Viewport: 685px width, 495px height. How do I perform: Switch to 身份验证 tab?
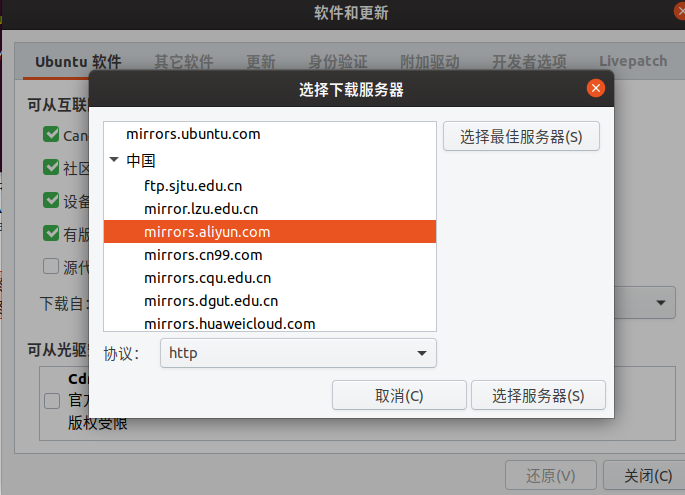[x=338, y=62]
